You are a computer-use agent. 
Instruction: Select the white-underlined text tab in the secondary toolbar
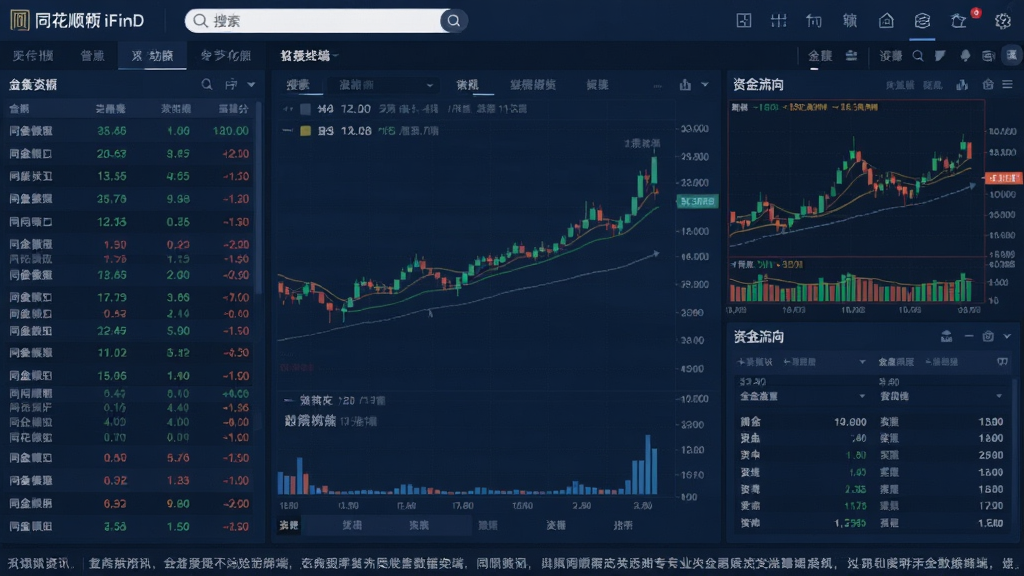coord(820,56)
